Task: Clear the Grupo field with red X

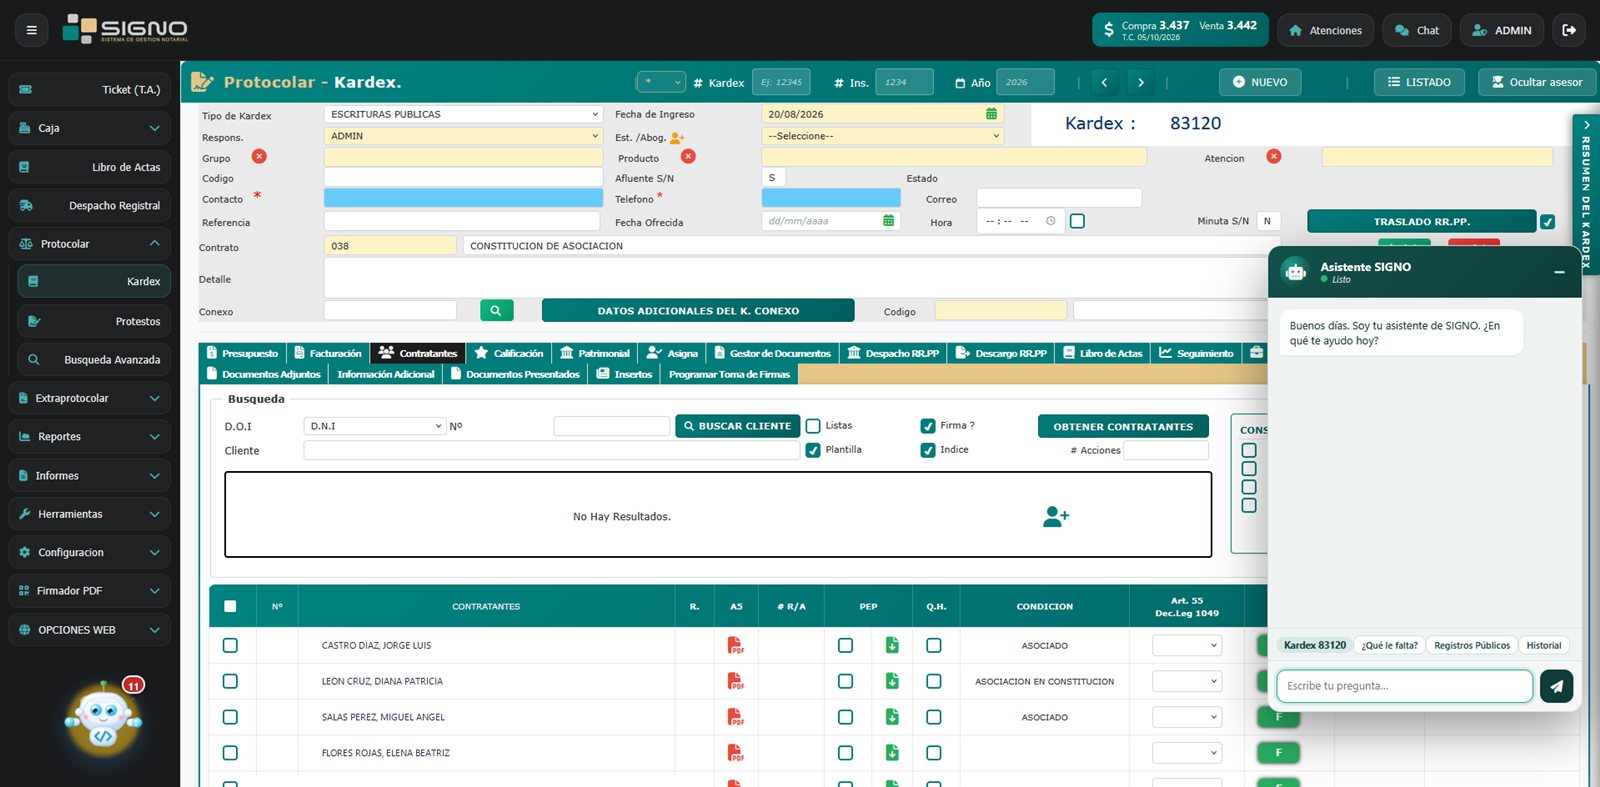Action: pyautogui.click(x=259, y=156)
